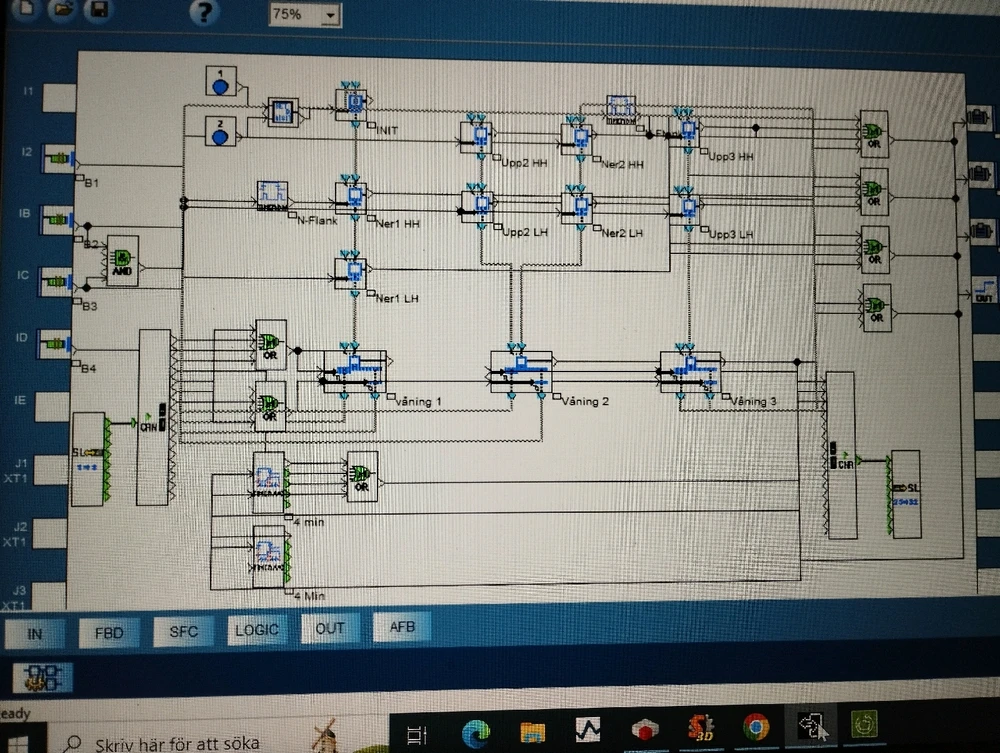Switch to the FBD tab
1000x753 pixels.
[108, 632]
